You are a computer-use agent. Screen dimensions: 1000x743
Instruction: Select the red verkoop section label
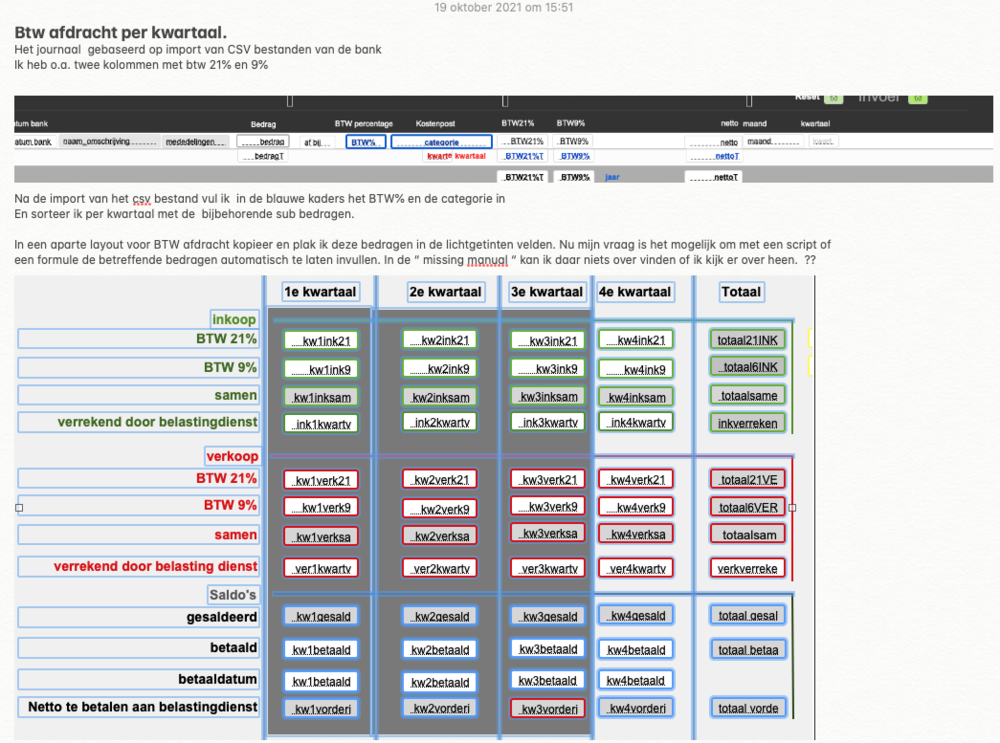click(232, 456)
